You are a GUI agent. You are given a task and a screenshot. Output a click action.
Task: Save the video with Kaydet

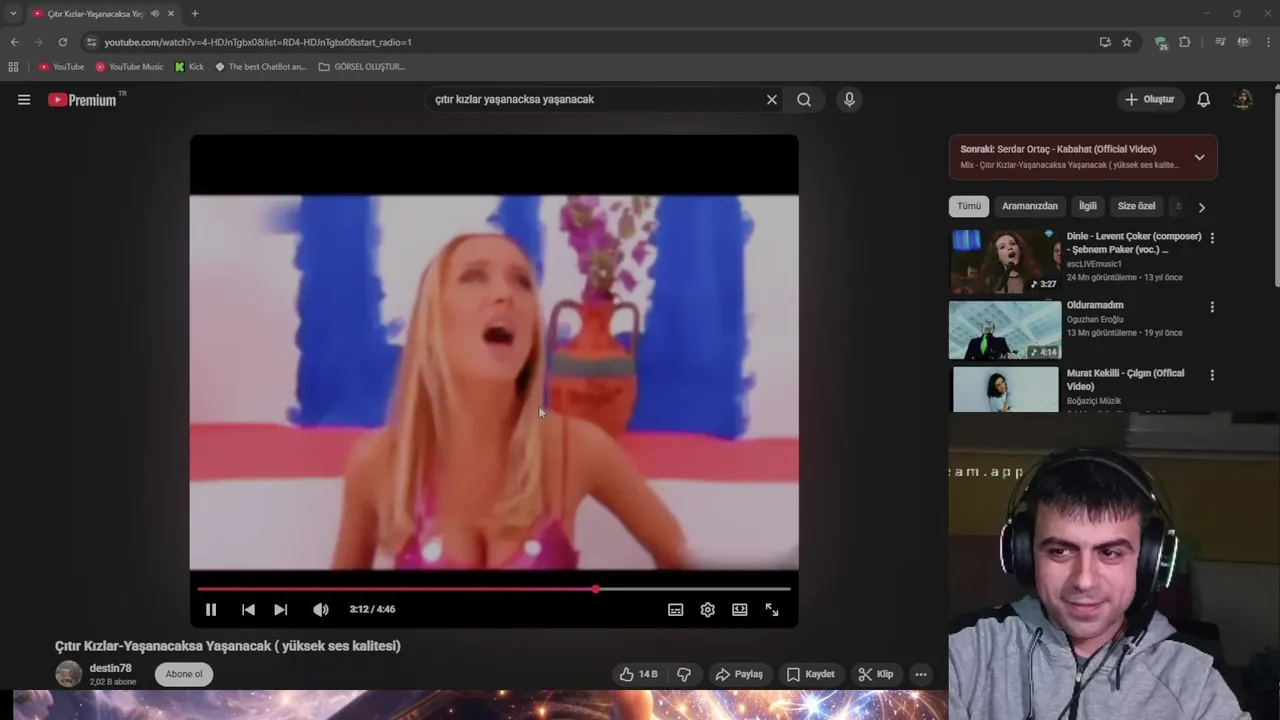(x=810, y=674)
